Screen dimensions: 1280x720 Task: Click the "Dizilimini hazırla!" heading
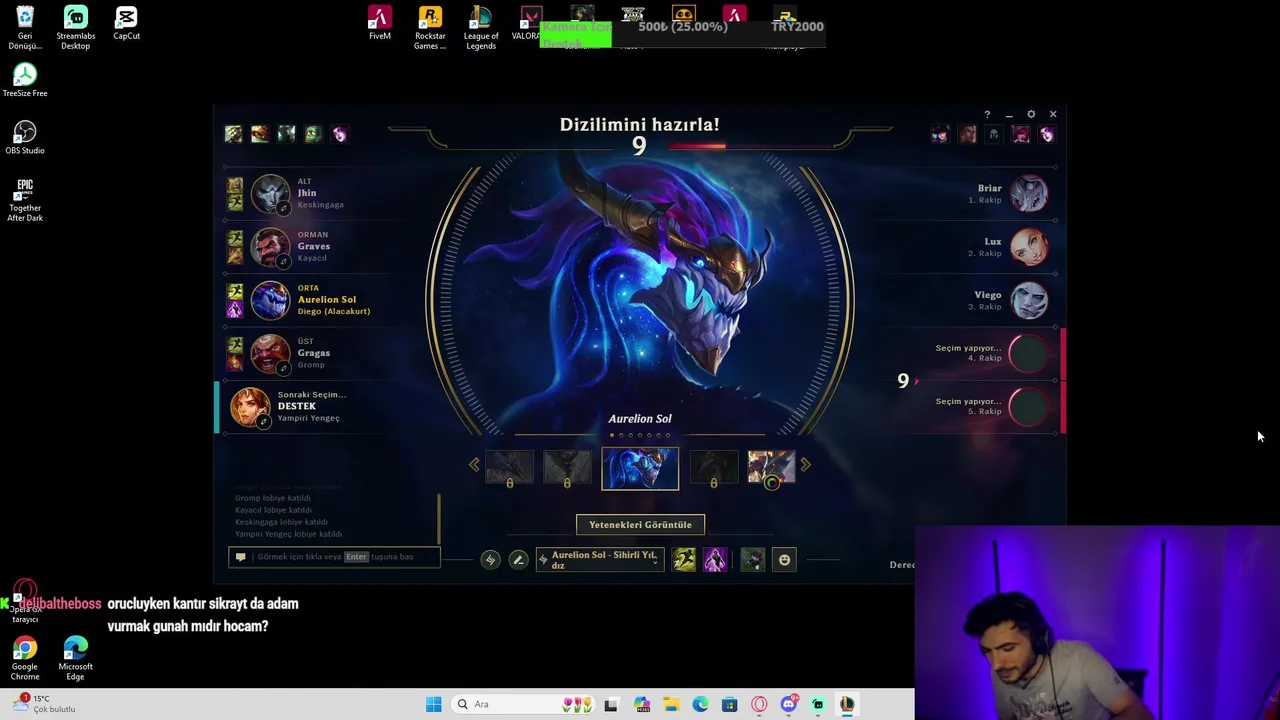(640, 125)
